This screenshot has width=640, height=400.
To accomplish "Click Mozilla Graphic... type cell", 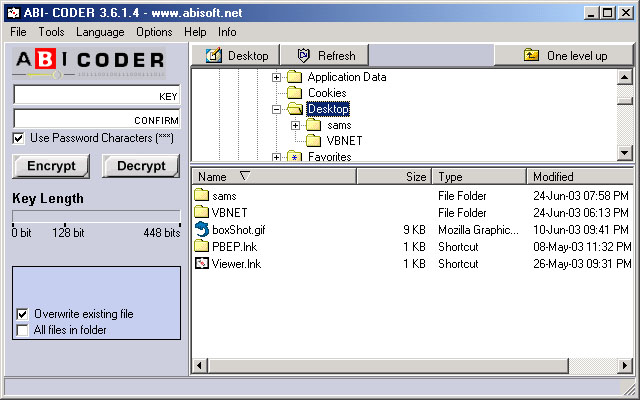I will (478, 230).
